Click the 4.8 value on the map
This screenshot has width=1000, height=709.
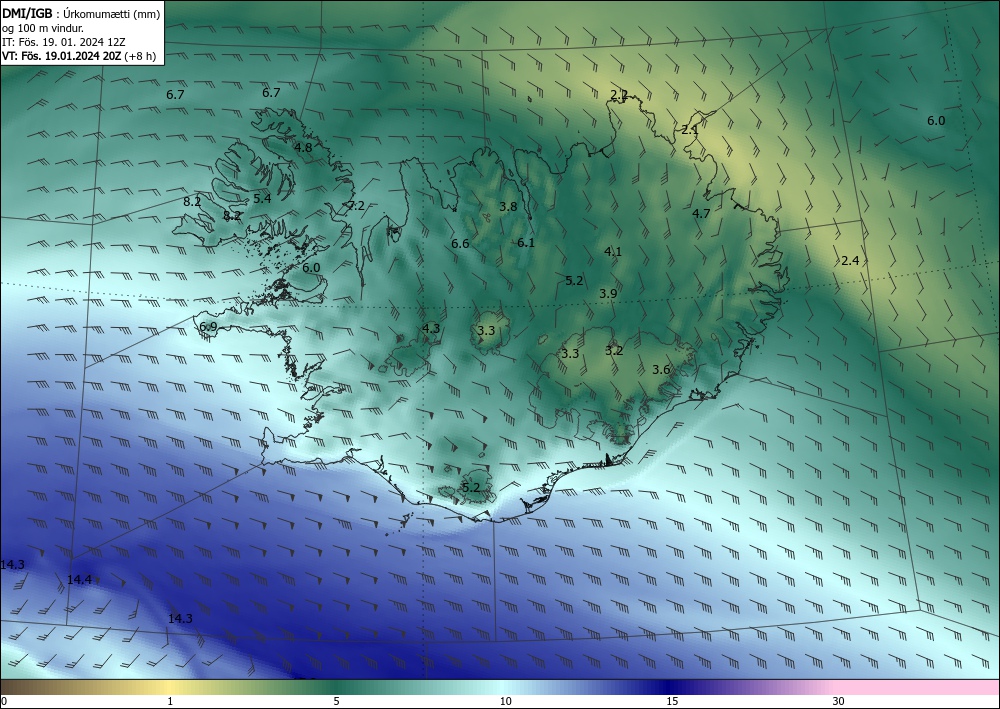303,147
